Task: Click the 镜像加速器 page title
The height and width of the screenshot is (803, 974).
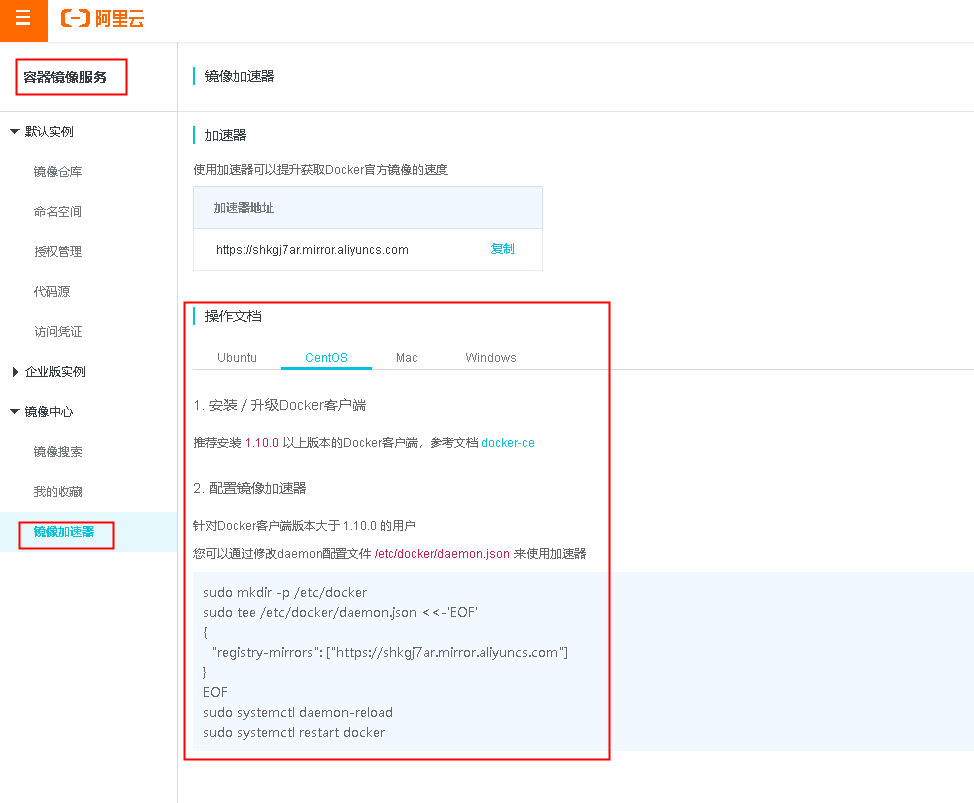Action: click(239, 76)
